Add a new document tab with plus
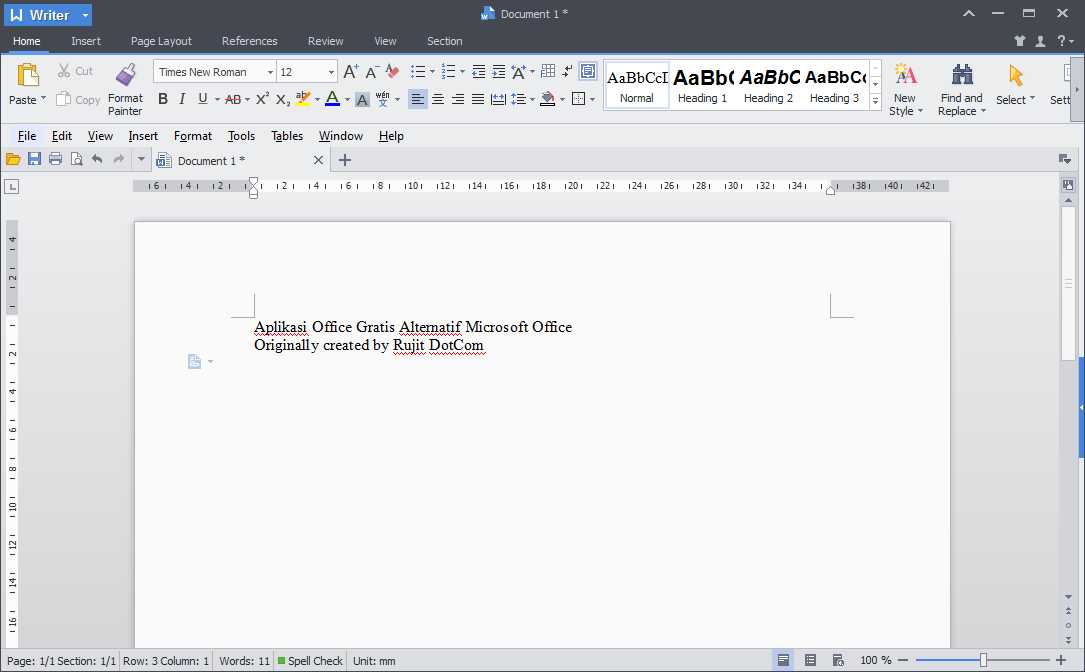 345,160
